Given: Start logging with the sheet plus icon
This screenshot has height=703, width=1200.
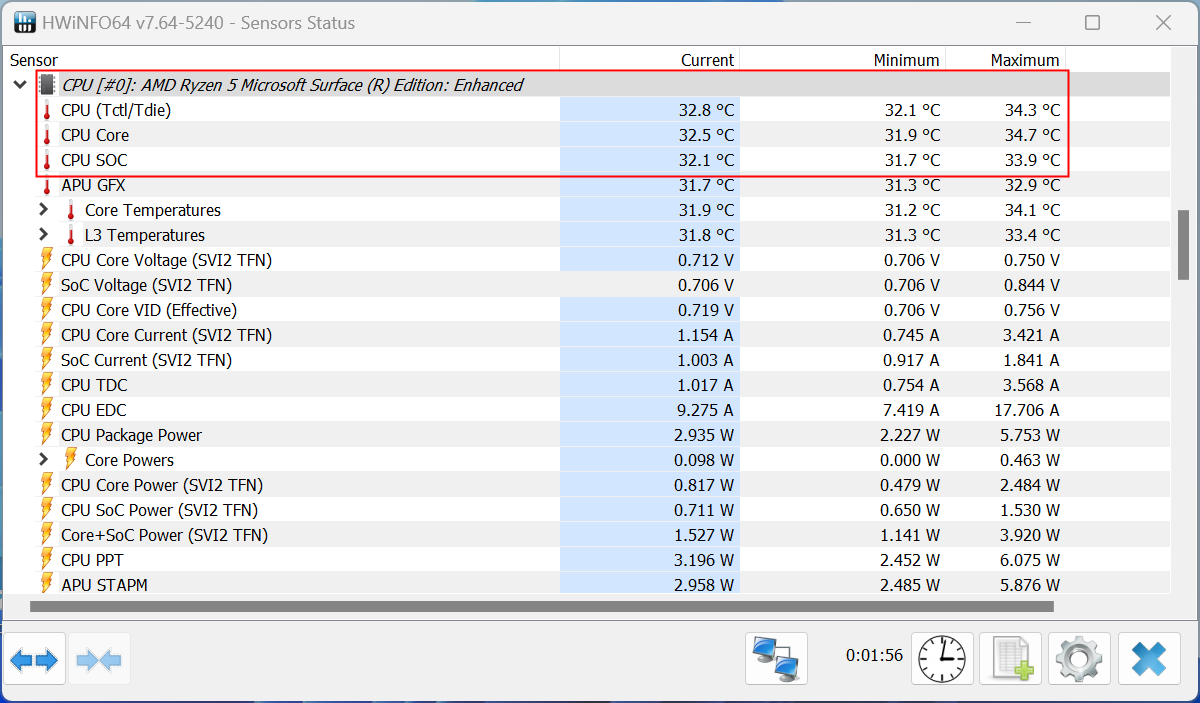Looking at the screenshot, I should [x=1010, y=659].
